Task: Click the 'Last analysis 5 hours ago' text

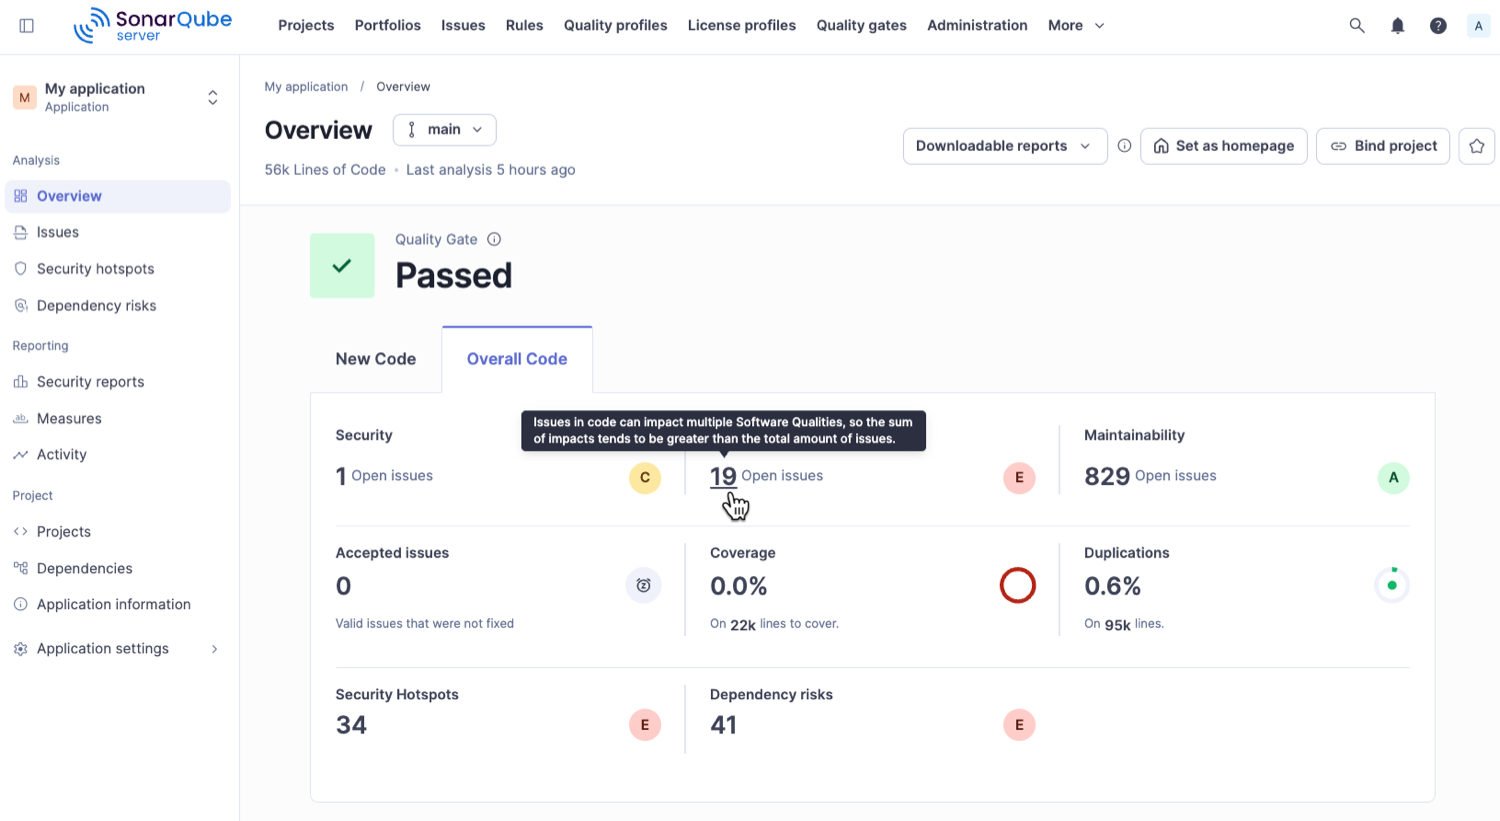Action: [x=491, y=170]
